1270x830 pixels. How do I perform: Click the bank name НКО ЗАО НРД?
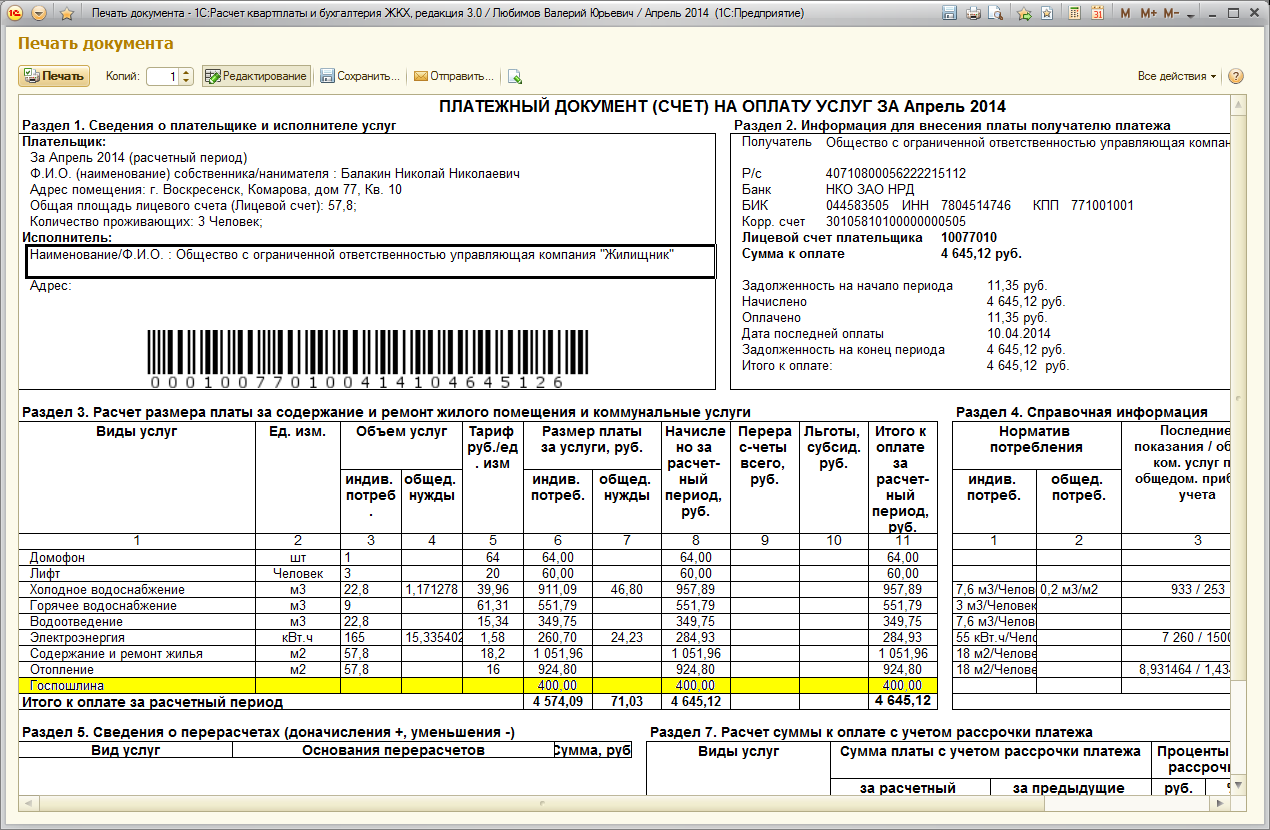pyautogui.click(x=869, y=189)
